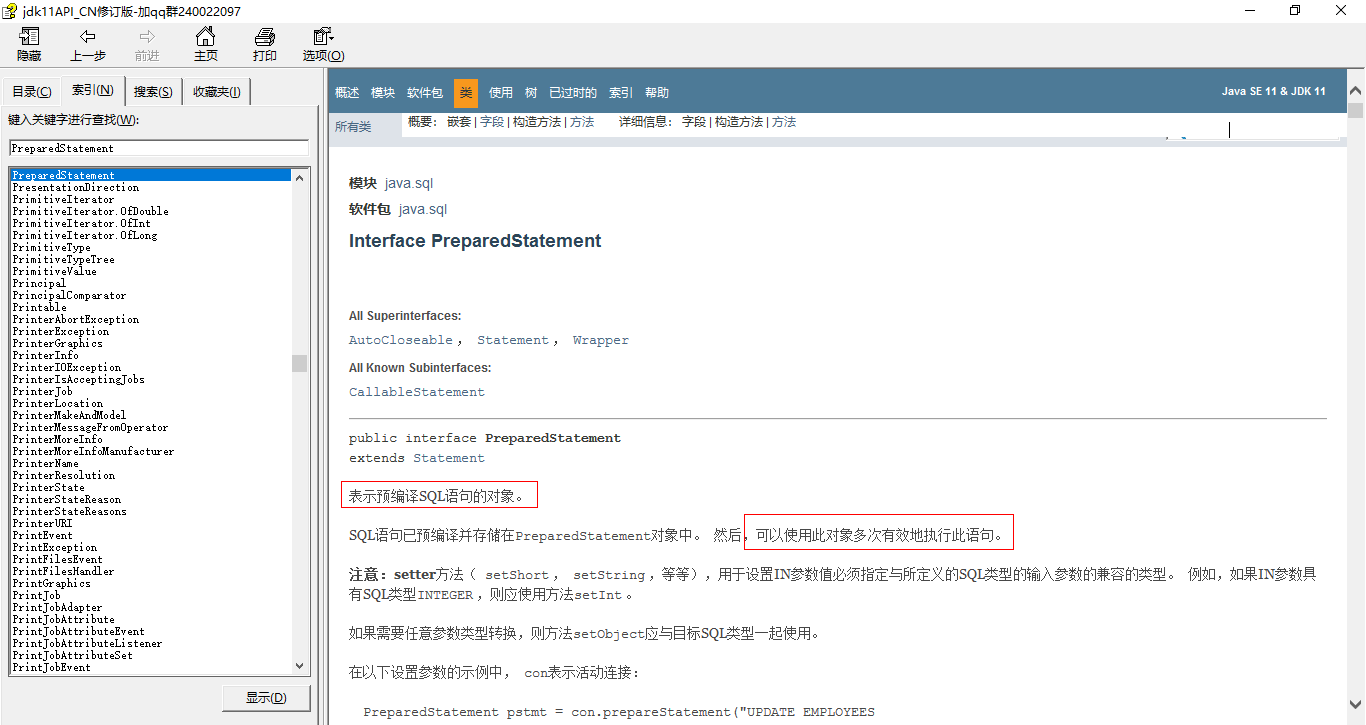Click the index list scroll down arrow

tap(299, 666)
